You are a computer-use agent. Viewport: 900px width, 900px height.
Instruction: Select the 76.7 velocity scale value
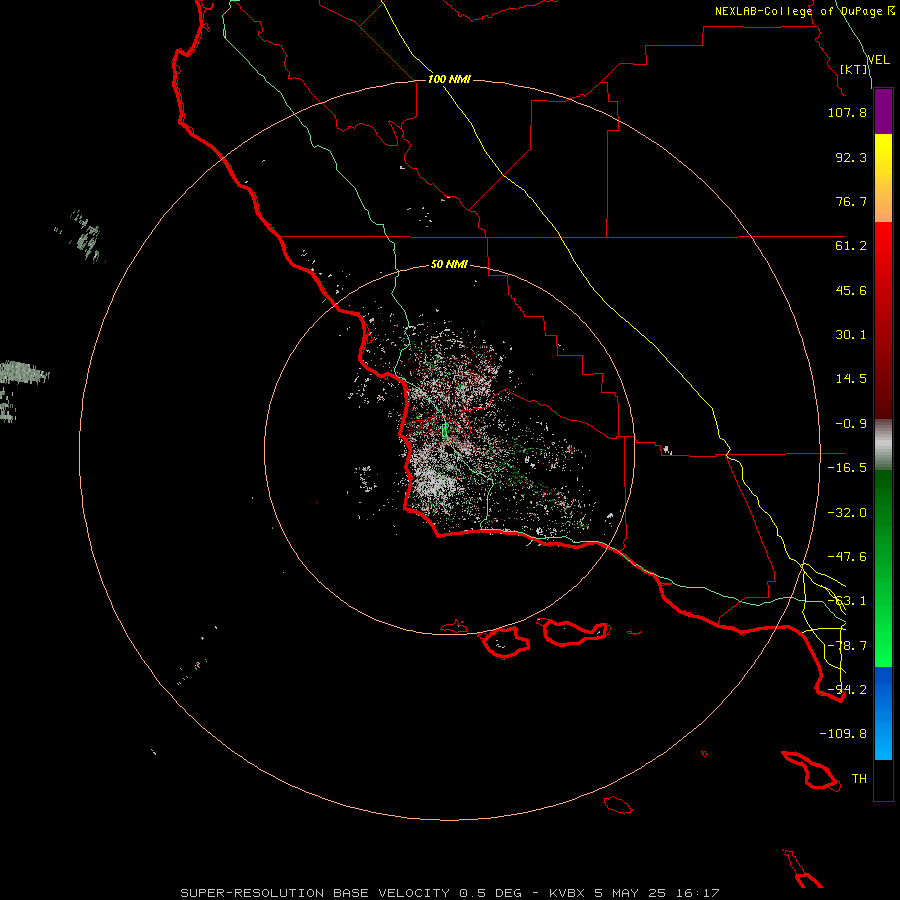(x=851, y=201)
